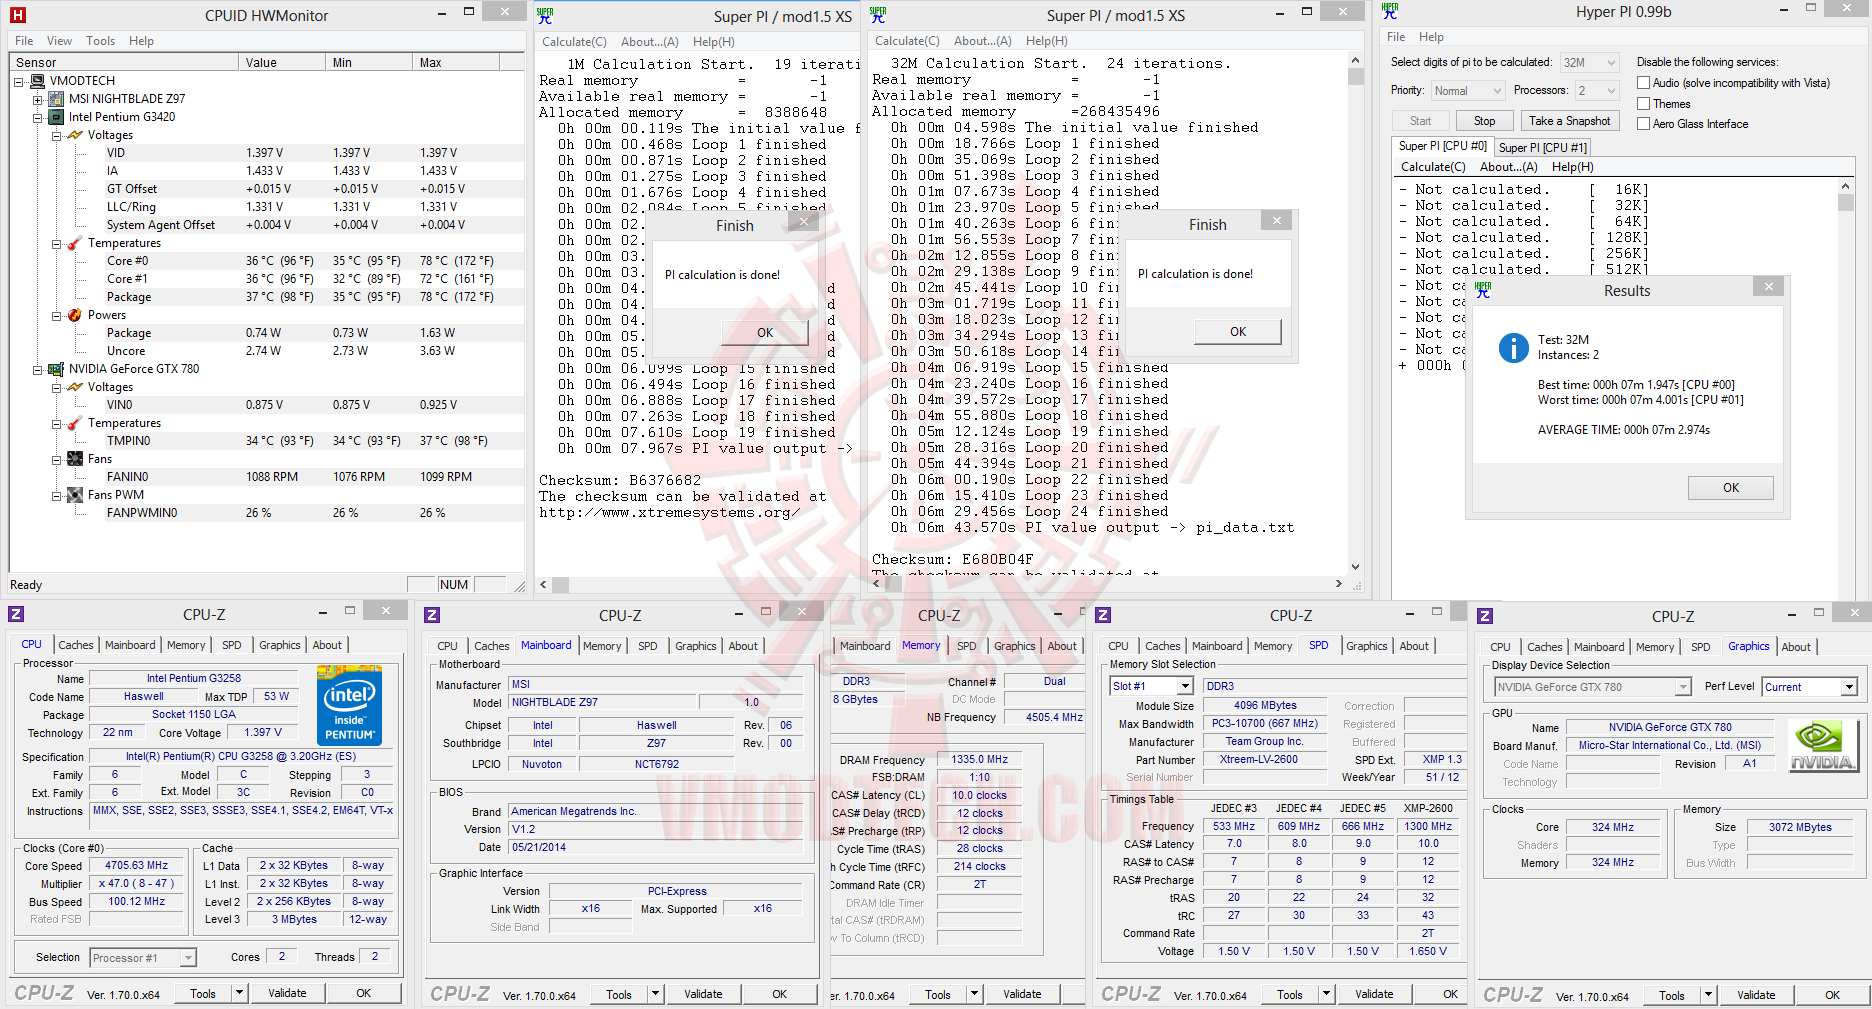Image resolution: width=1872 pixels, height=1009 pixels.
Task: Open the Slot #1 memory slot dropdown
Action: [x=1152, y=686]
